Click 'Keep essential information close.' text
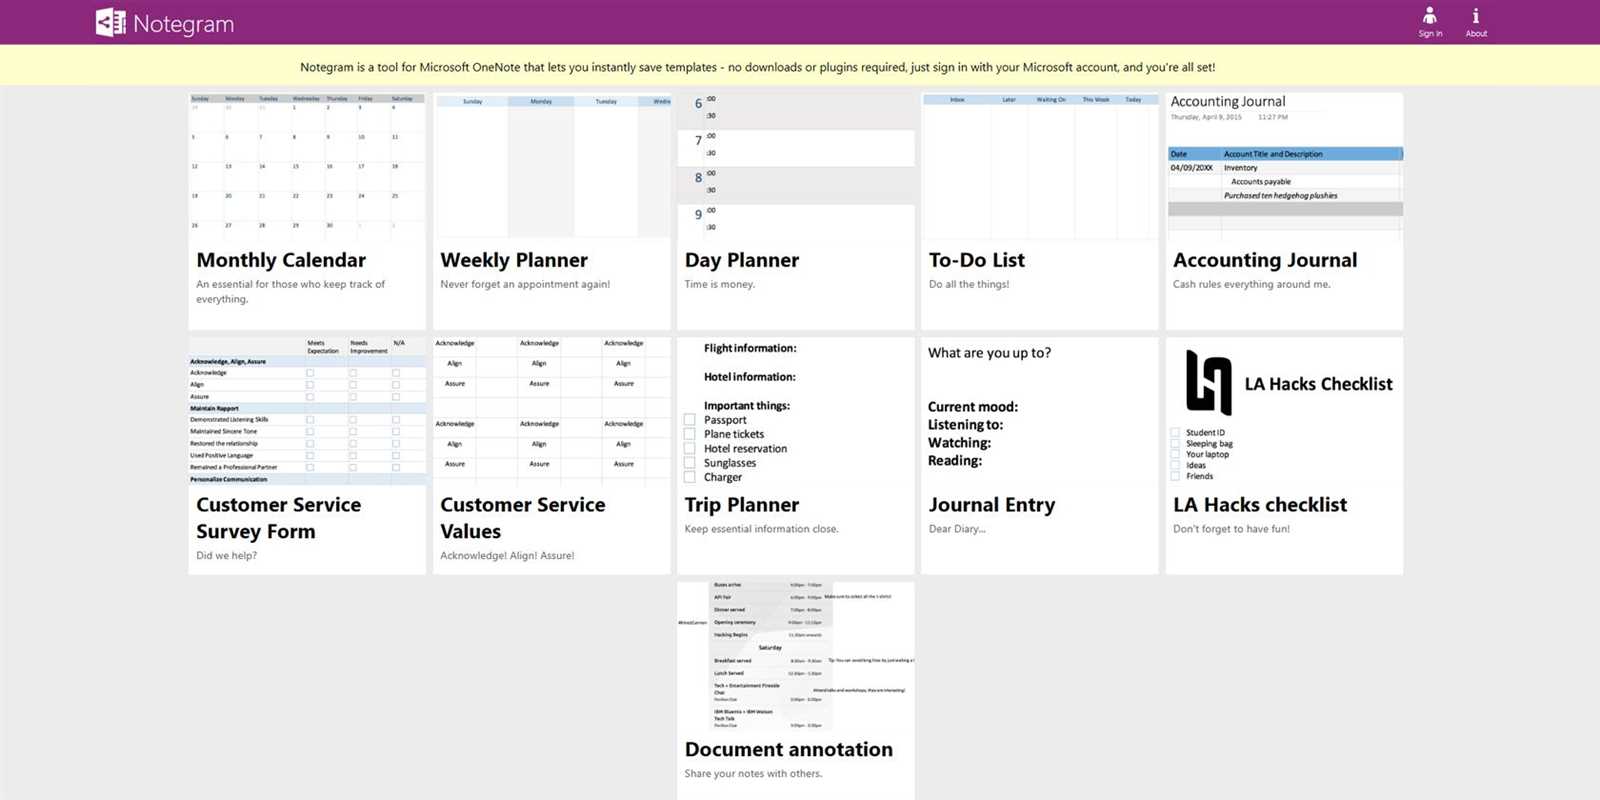The height and width of the screenshot is (800, 1600). coord(762,529)
